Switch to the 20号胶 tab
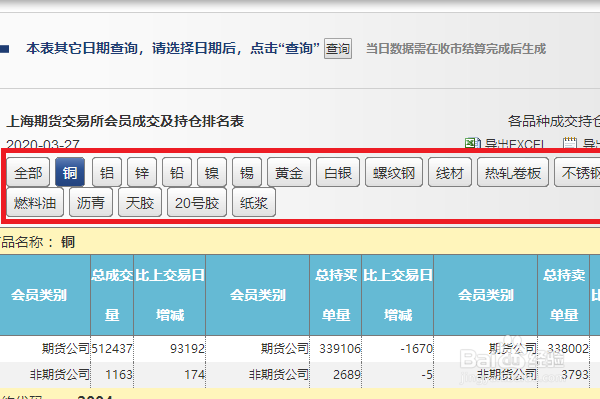The width and height of the screenshot is (600, 399). point(197,202)
